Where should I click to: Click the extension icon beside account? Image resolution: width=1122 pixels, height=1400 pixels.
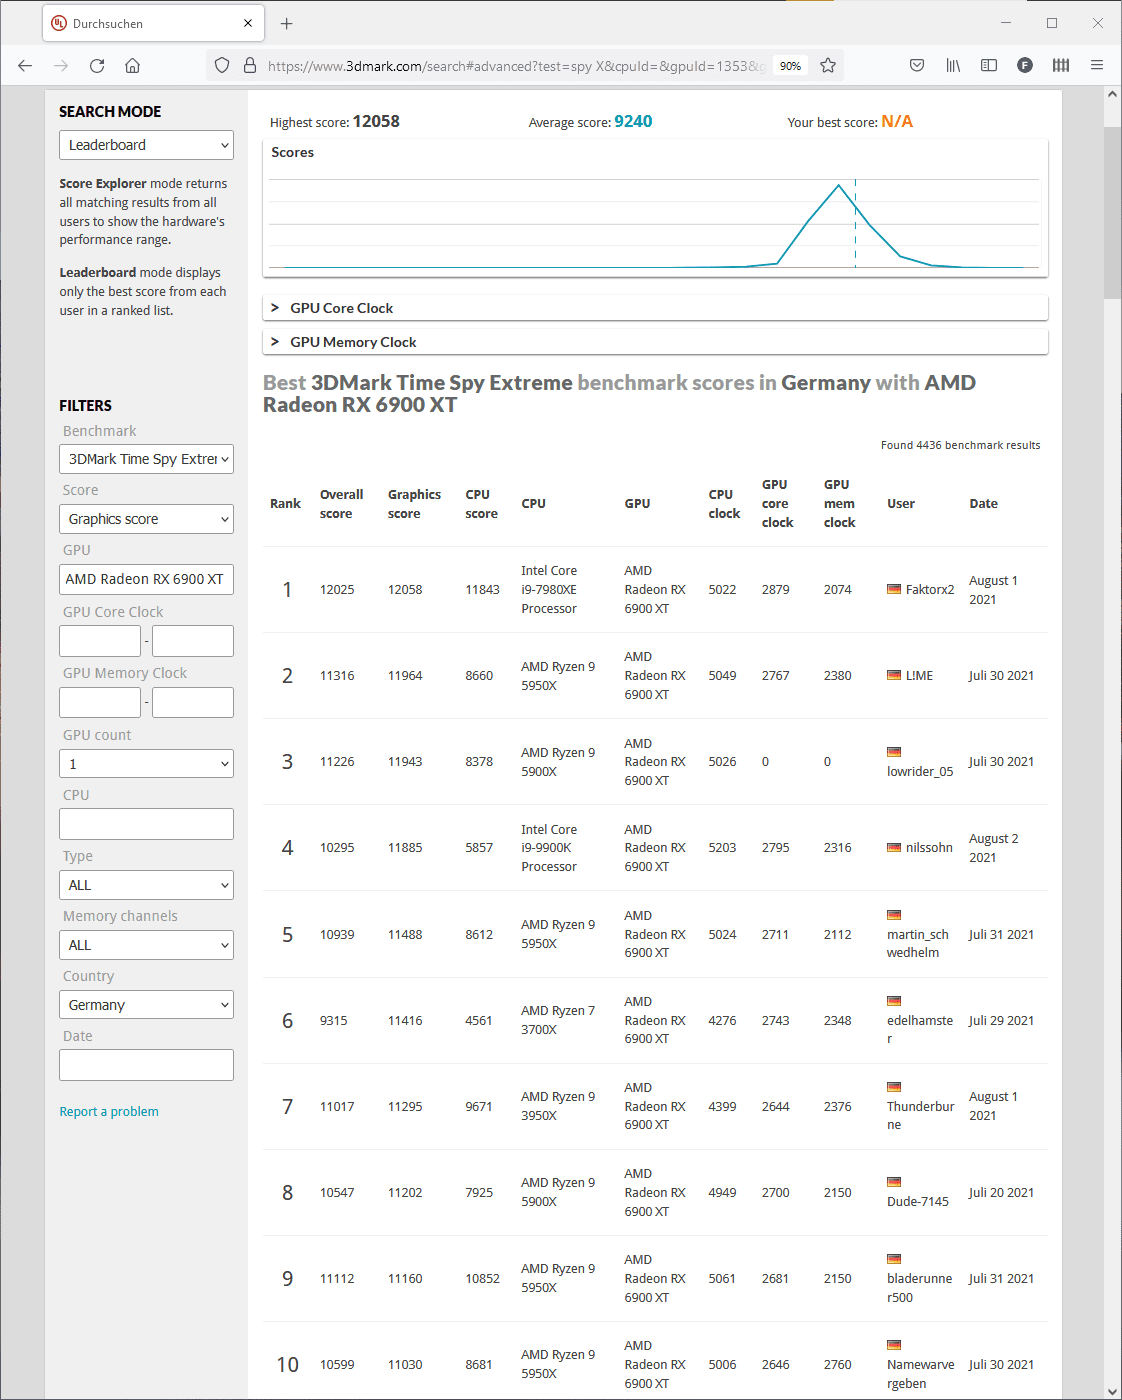point(1061,66)
